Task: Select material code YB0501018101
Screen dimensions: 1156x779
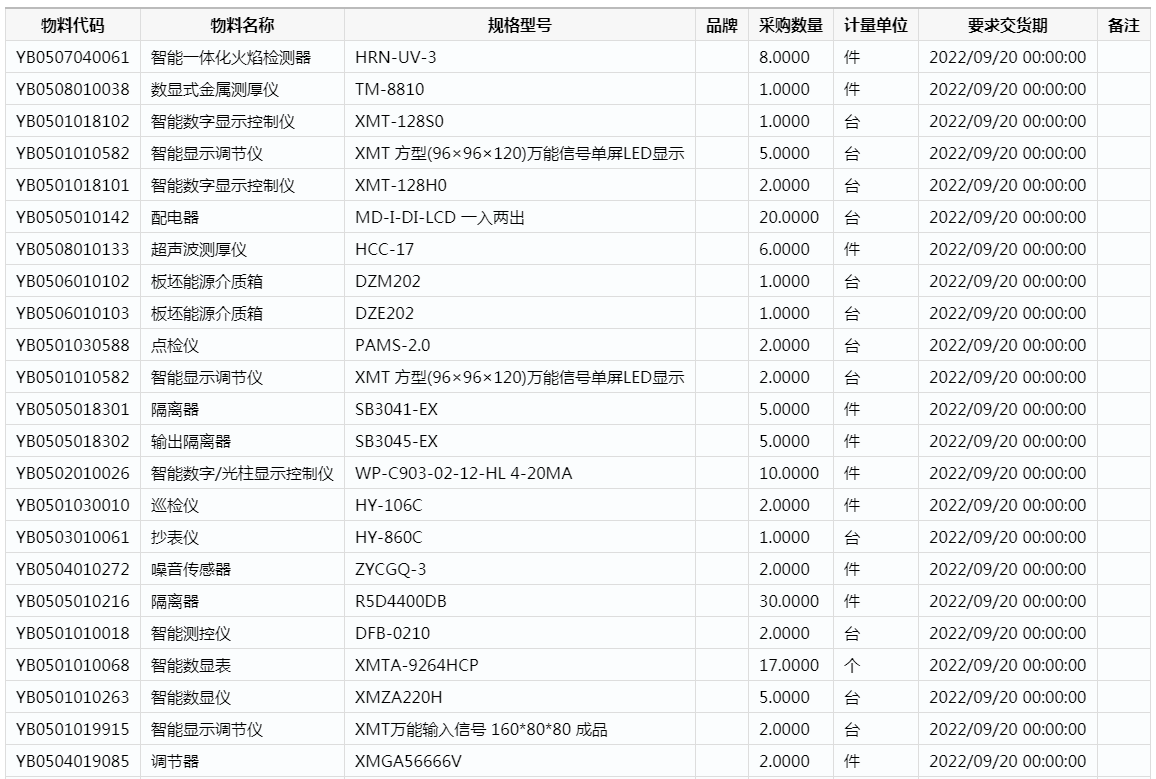Action: point(73,186)
